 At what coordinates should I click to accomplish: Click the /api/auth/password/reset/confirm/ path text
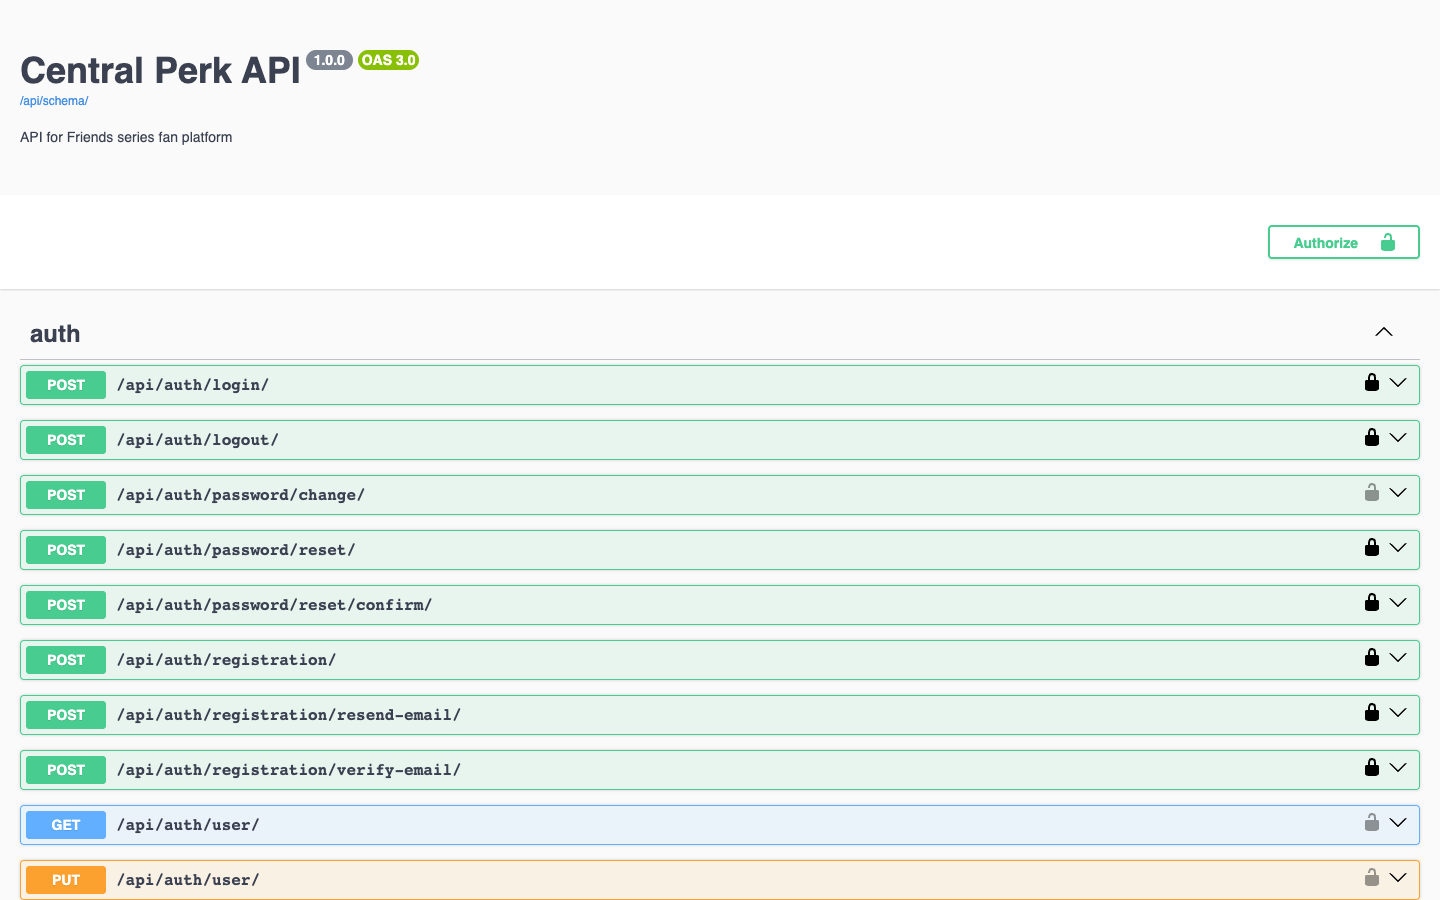pos(275,605)
